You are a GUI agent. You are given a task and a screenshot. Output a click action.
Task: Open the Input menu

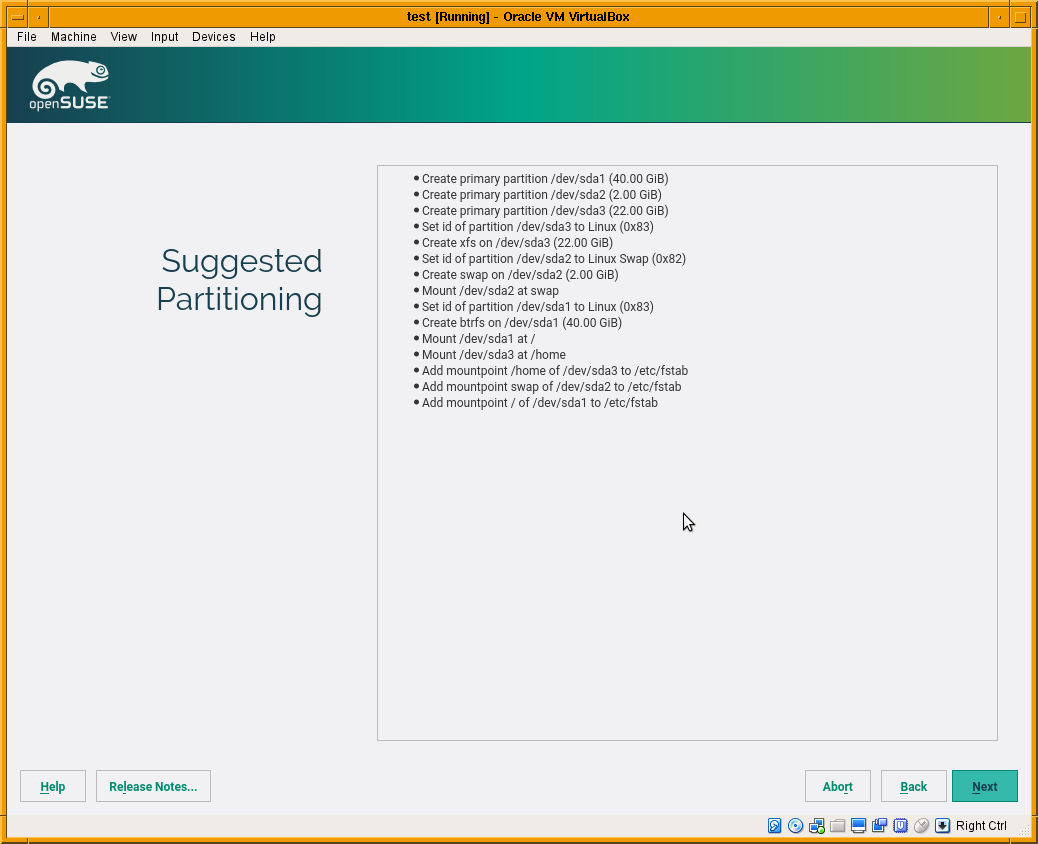tap(165, 37)
